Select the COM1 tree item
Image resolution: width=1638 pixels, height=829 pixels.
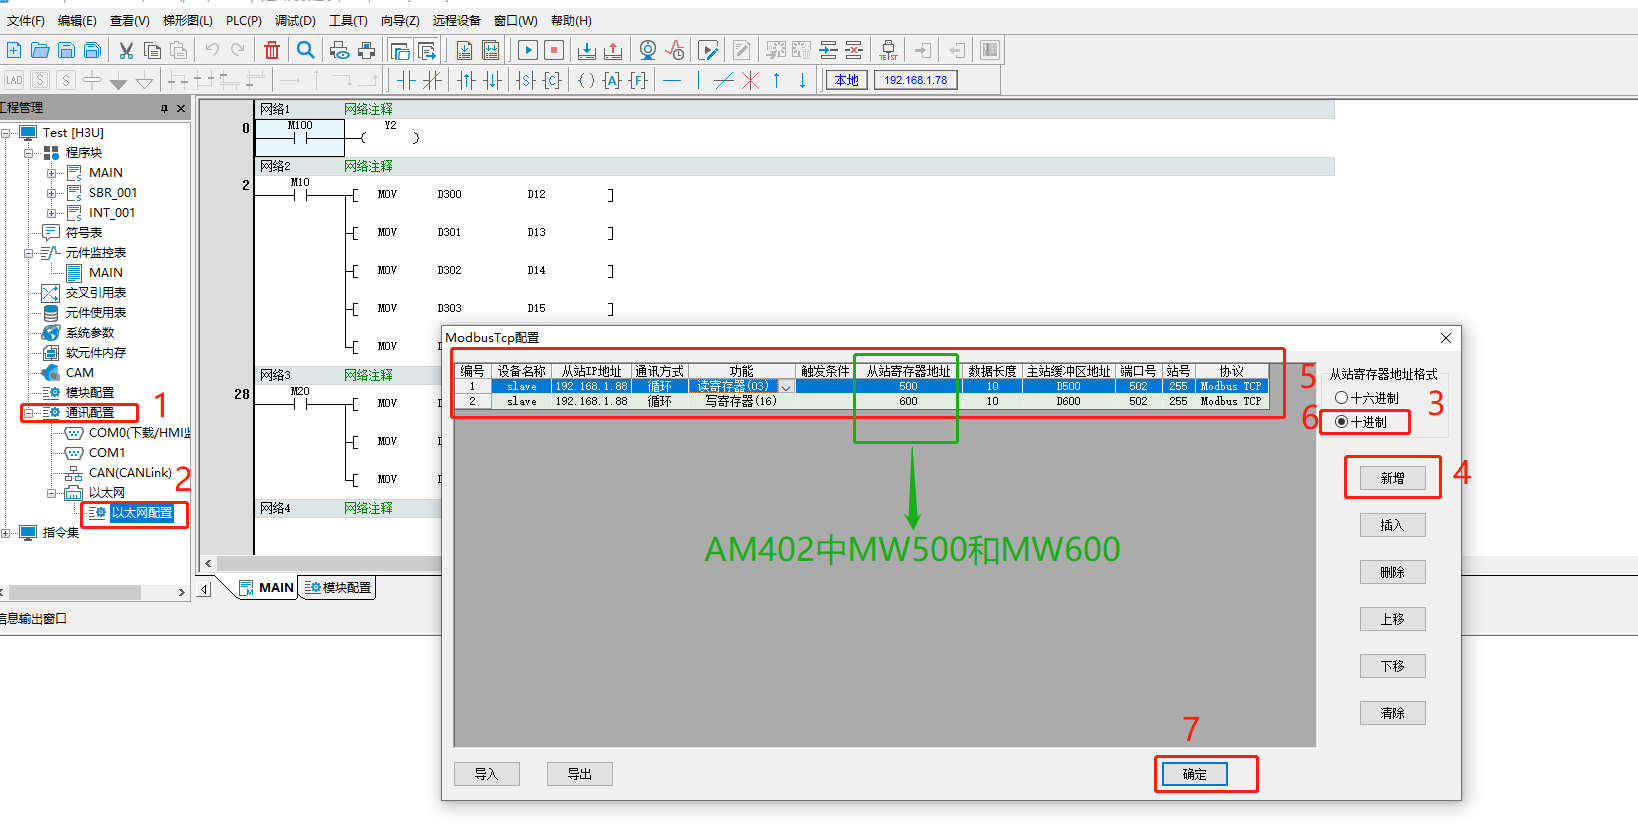tap(107, 452)
